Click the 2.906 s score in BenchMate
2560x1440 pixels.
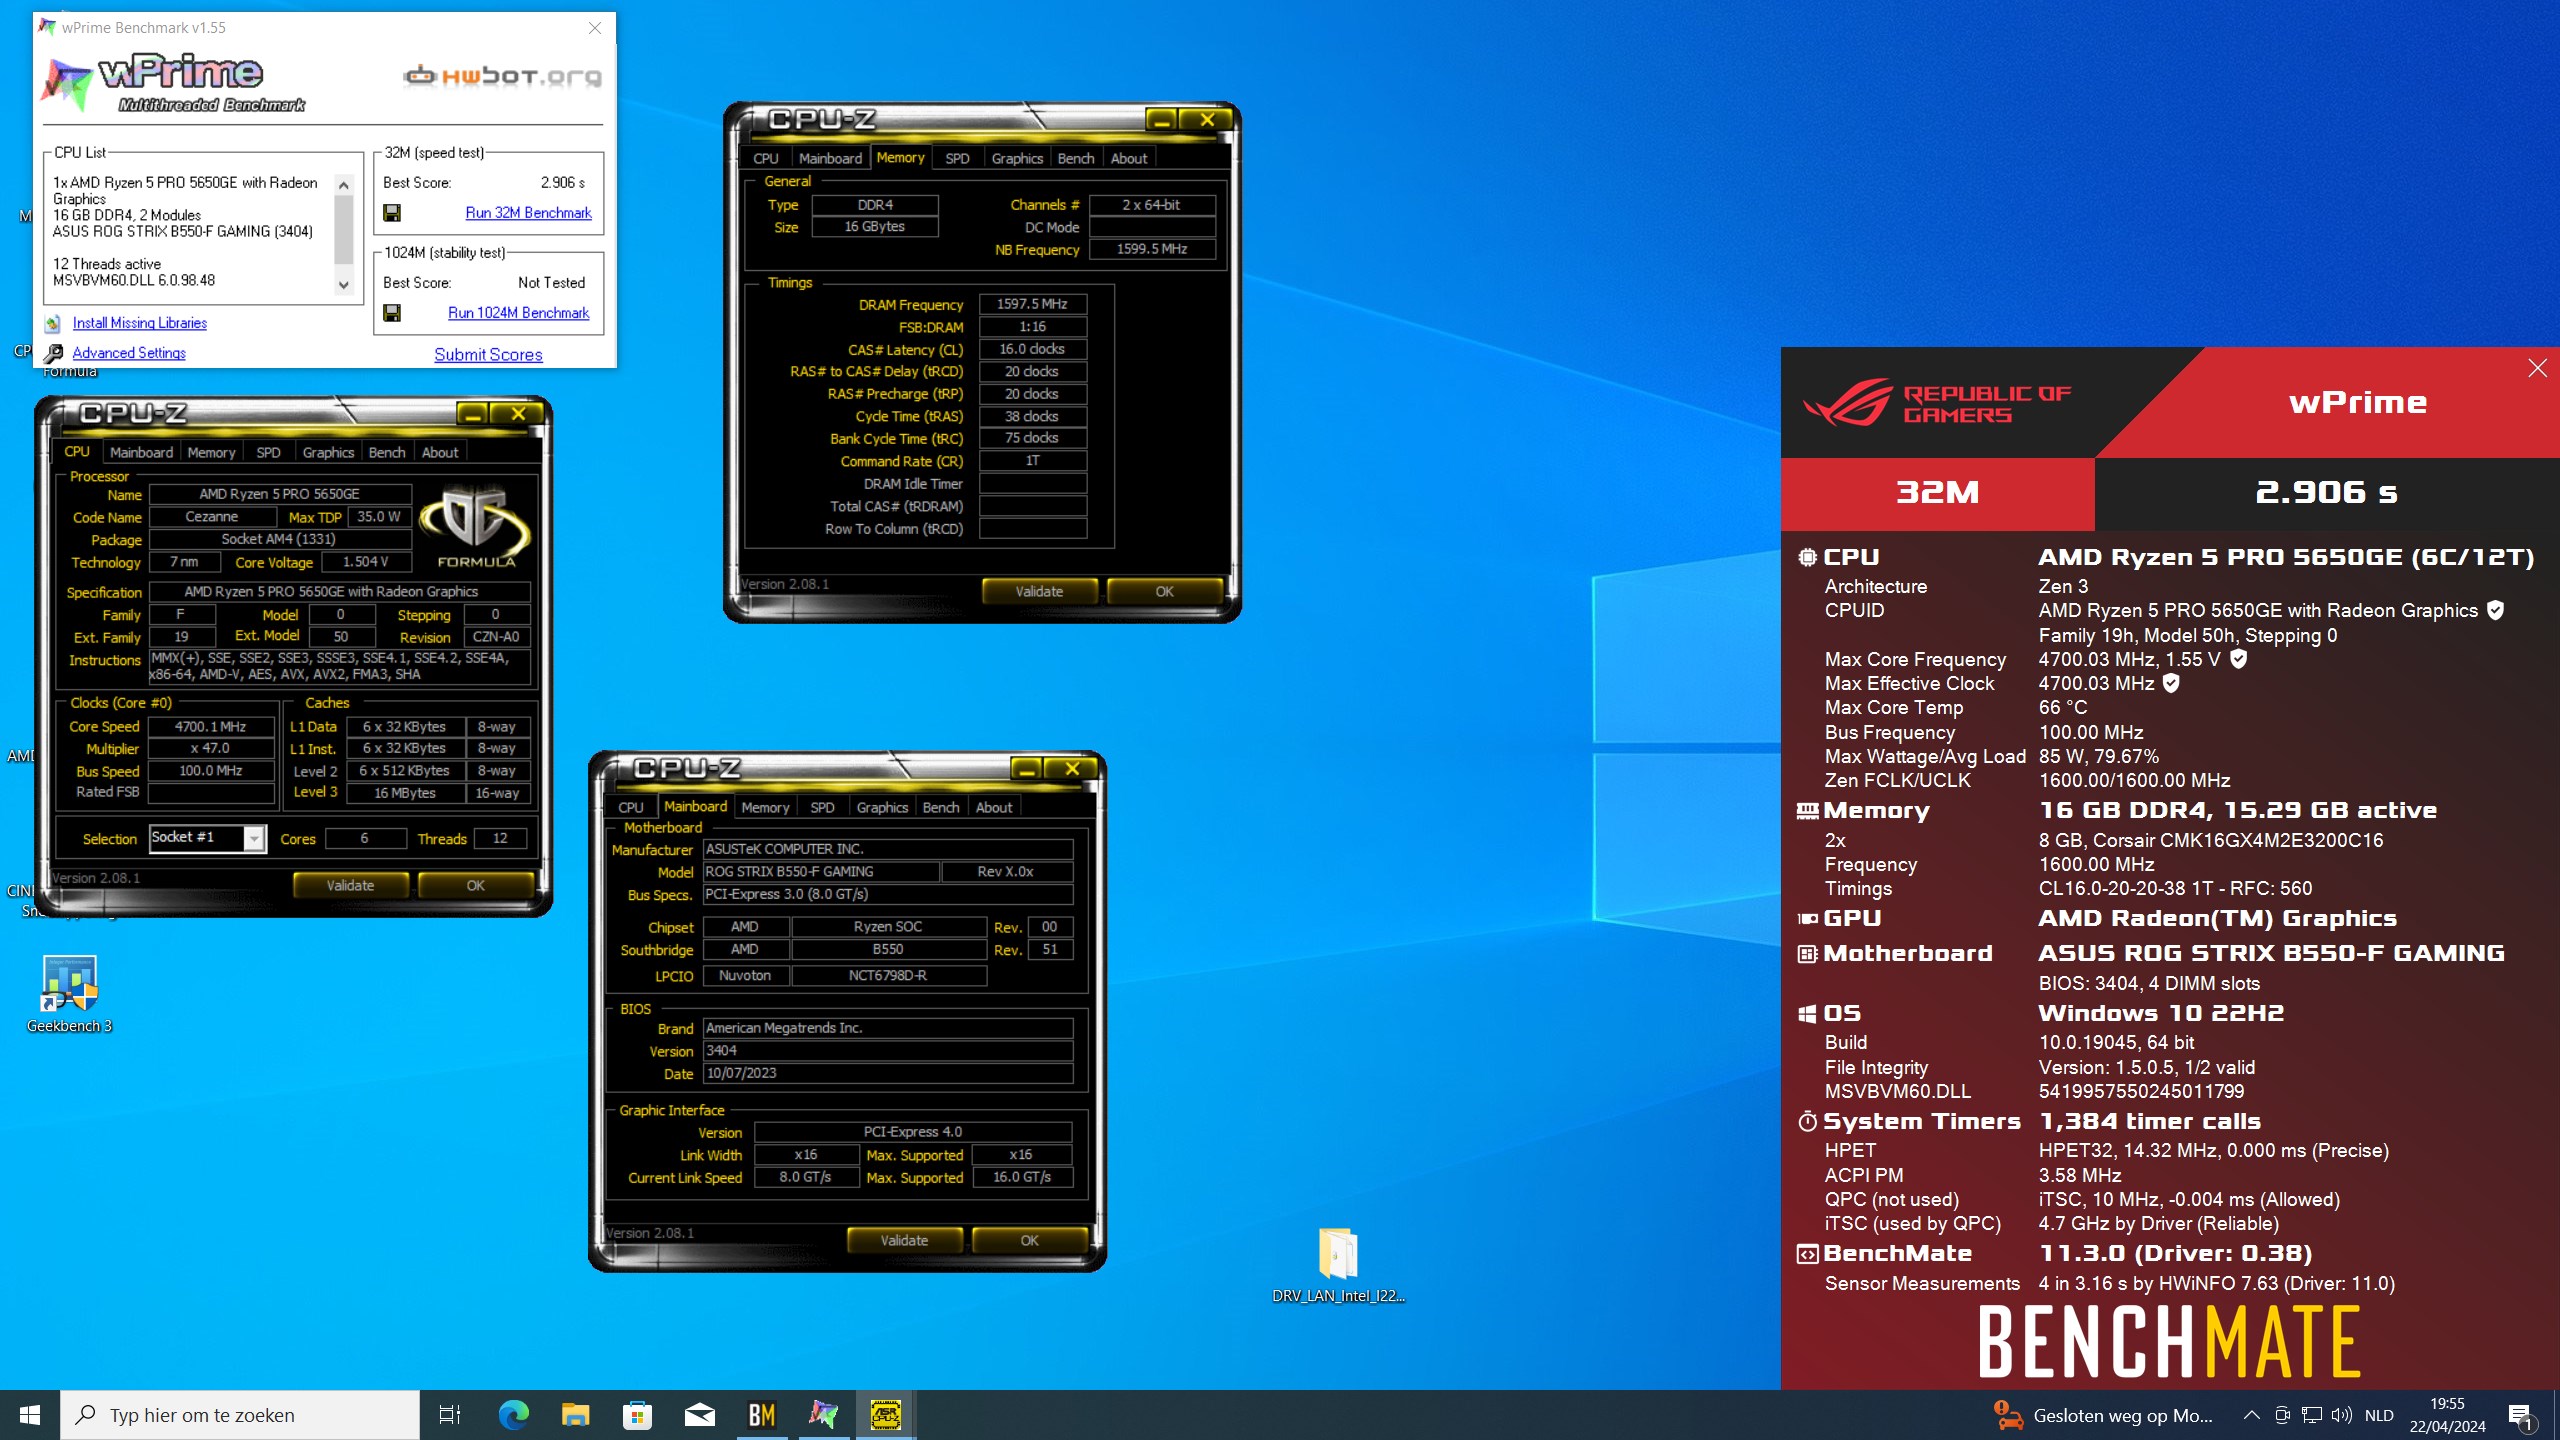tap(2326, 492)
